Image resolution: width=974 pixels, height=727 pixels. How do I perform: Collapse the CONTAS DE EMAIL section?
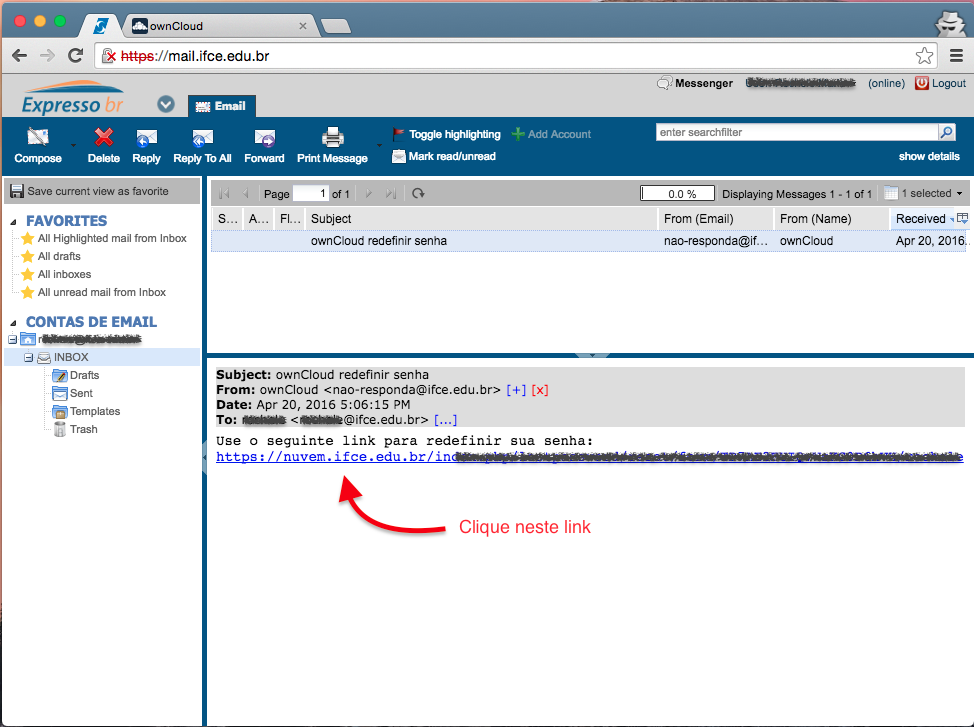(x=13, y=322)
